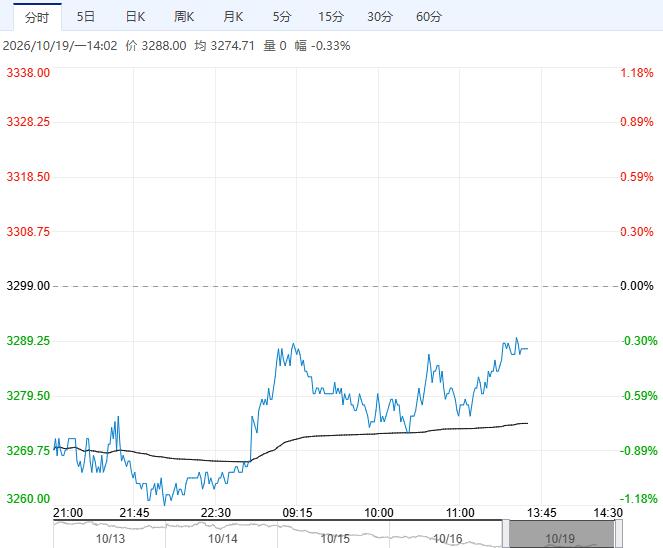The image size is (663, 548).
Task: Click the 量 0 volume readout
Action: 275,46
